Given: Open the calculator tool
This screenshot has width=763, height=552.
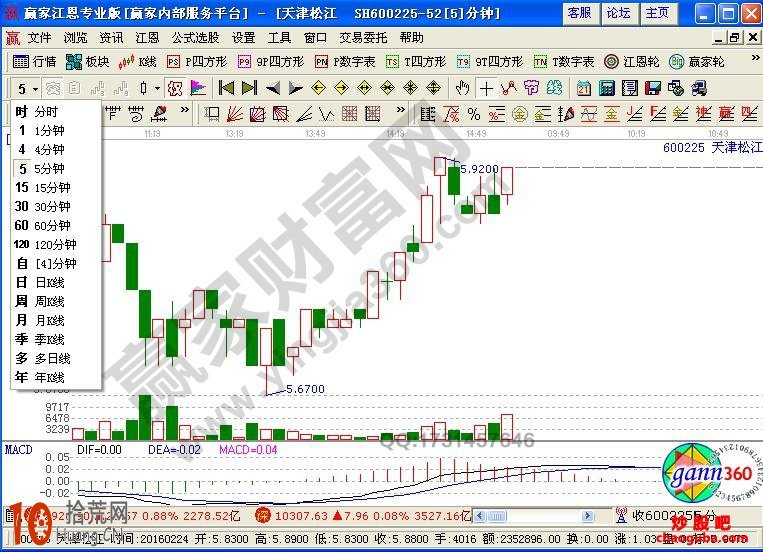Looking at the screenshot, I should pos(606,88).
